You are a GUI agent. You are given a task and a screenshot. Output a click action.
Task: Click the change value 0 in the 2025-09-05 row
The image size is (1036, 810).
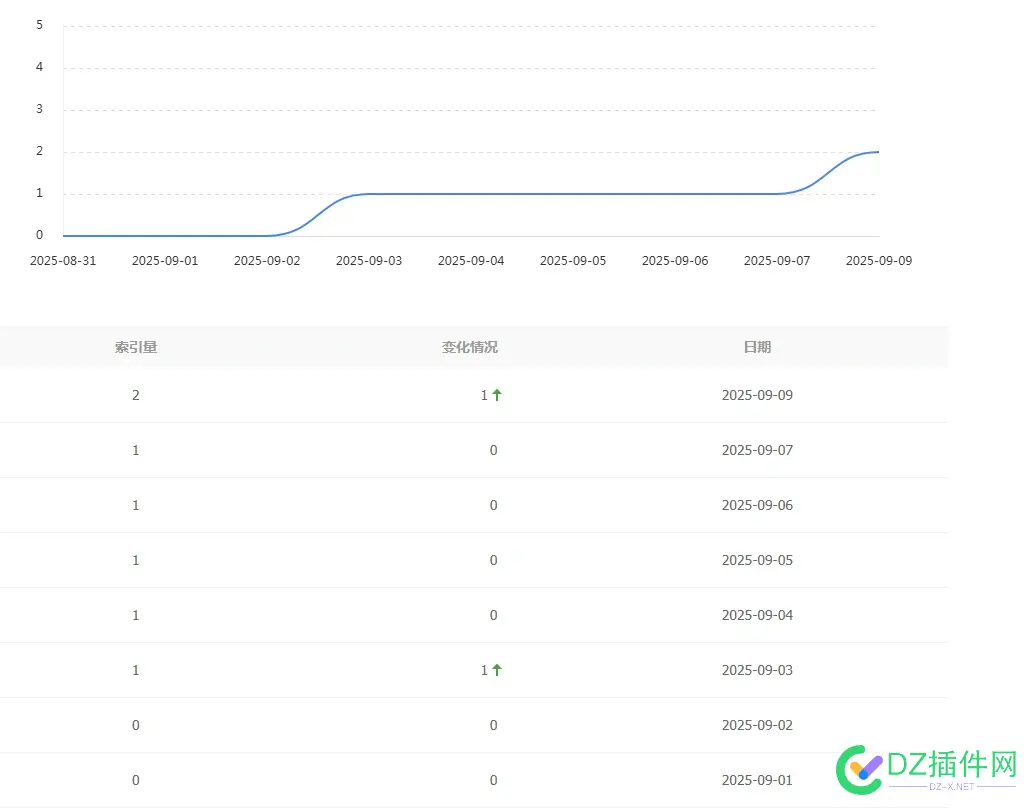click(493, 560)
